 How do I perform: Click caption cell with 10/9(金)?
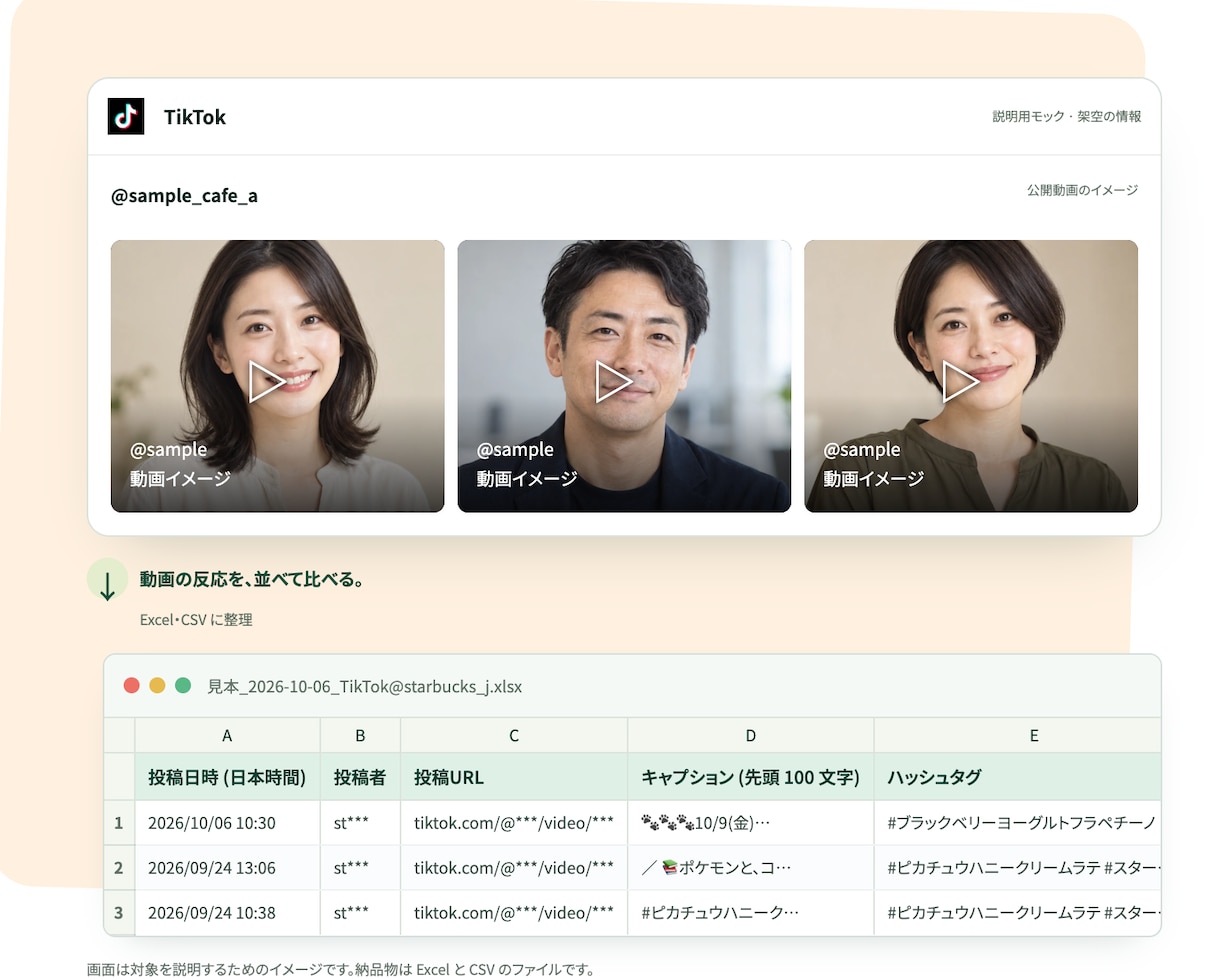[x=751, y=823]
